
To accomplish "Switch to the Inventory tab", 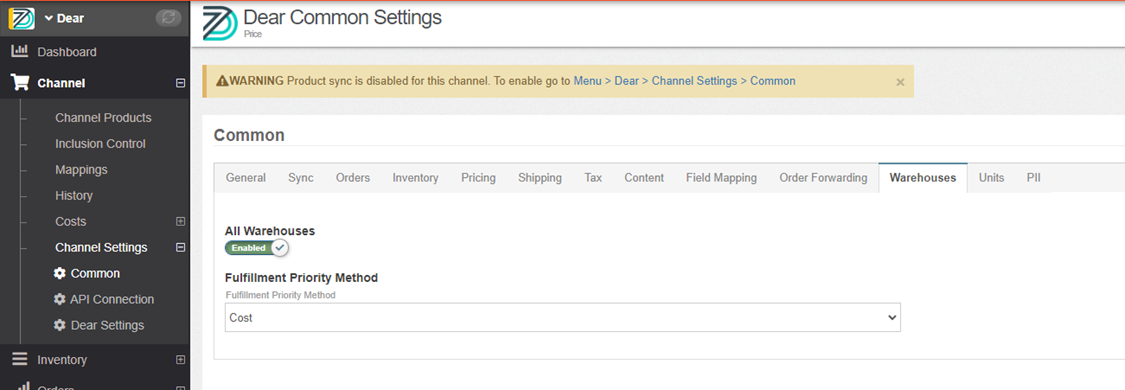I will pos(415,178).
